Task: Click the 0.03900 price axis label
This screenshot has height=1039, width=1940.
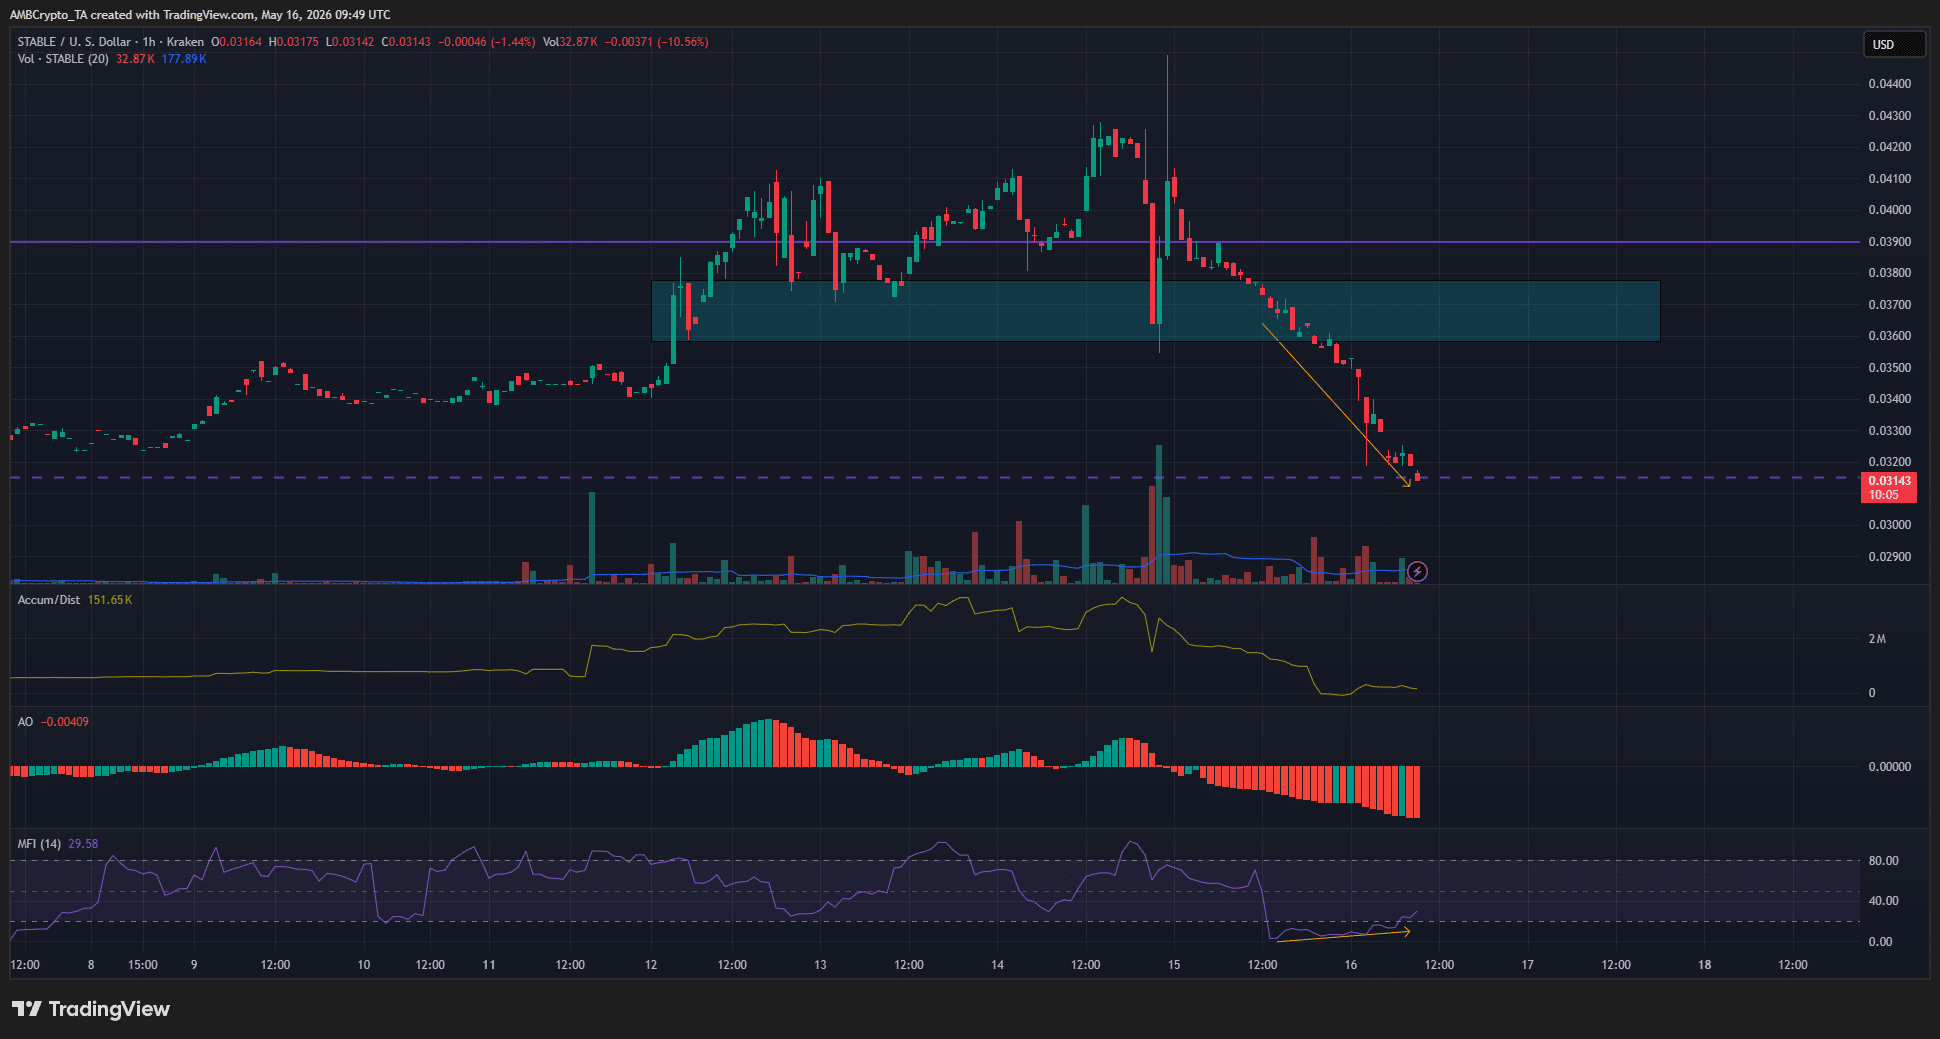Action: coord(1889,242)
